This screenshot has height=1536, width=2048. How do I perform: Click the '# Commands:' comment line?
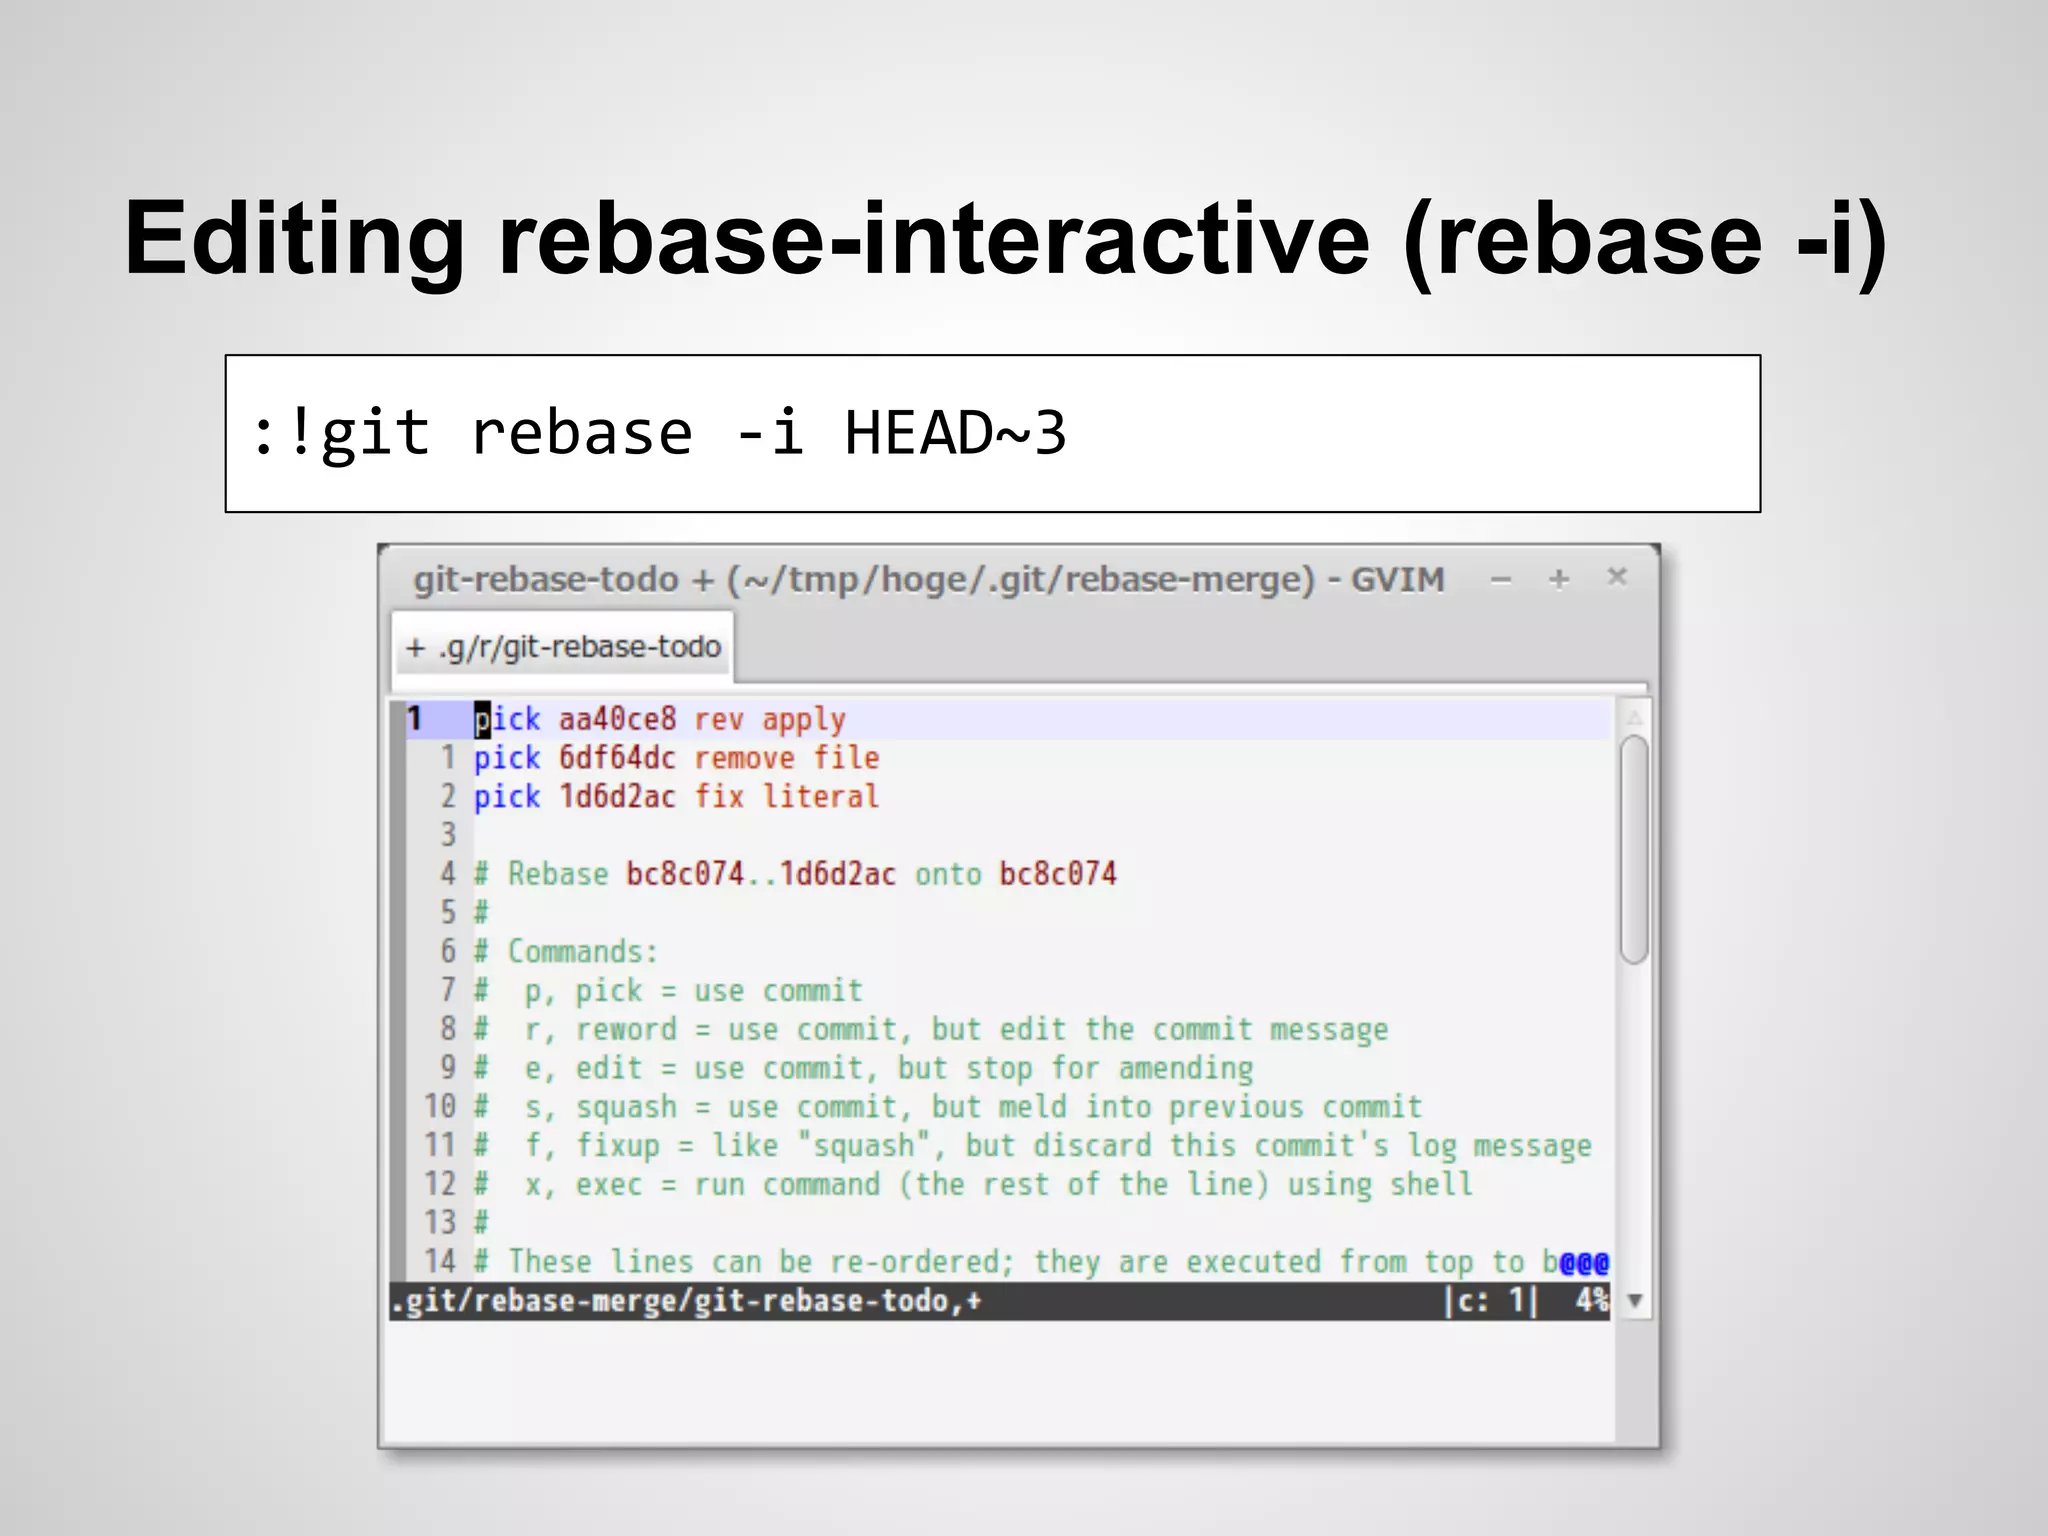(566, 951)
